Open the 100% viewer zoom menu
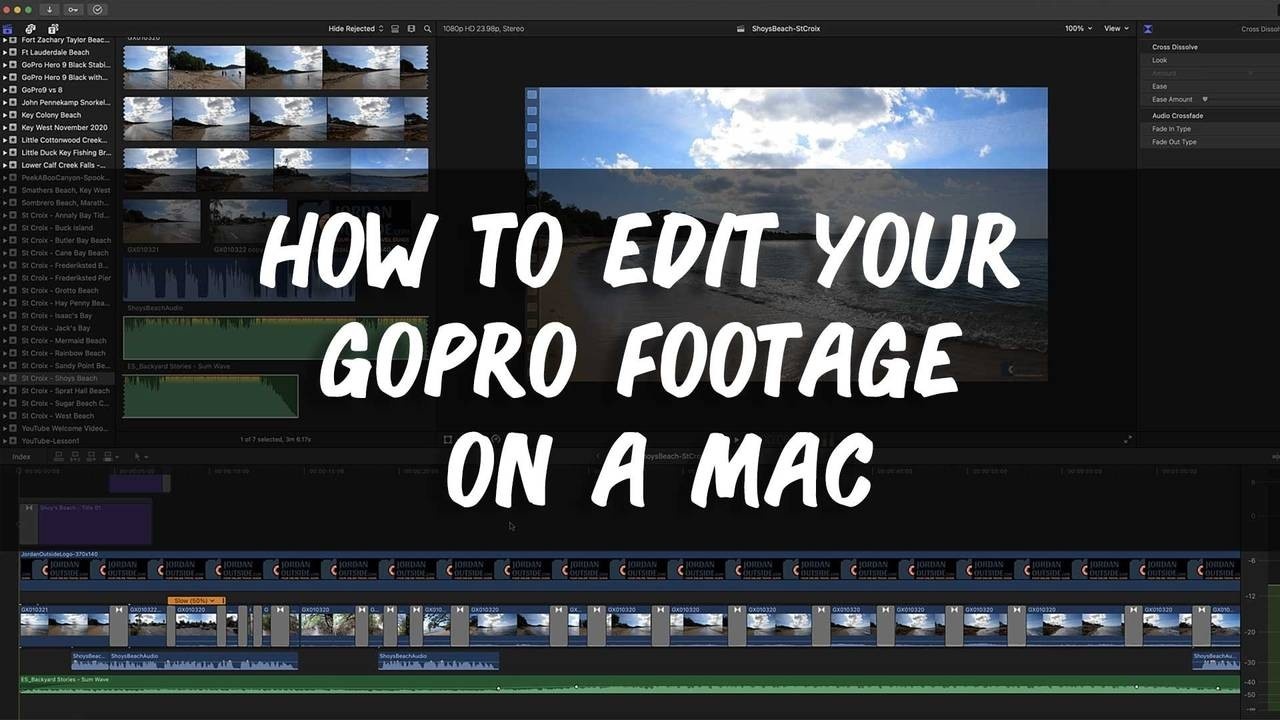This screenshot has height=720, width=1280. click(1078, 29)
